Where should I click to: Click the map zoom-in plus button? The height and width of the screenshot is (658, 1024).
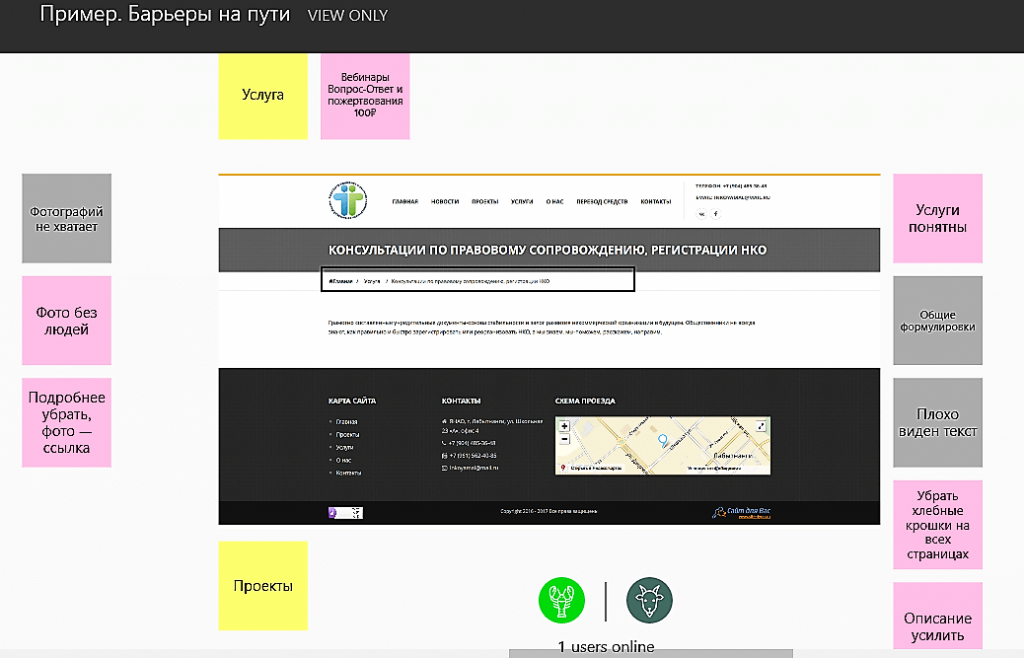(565, 426)
